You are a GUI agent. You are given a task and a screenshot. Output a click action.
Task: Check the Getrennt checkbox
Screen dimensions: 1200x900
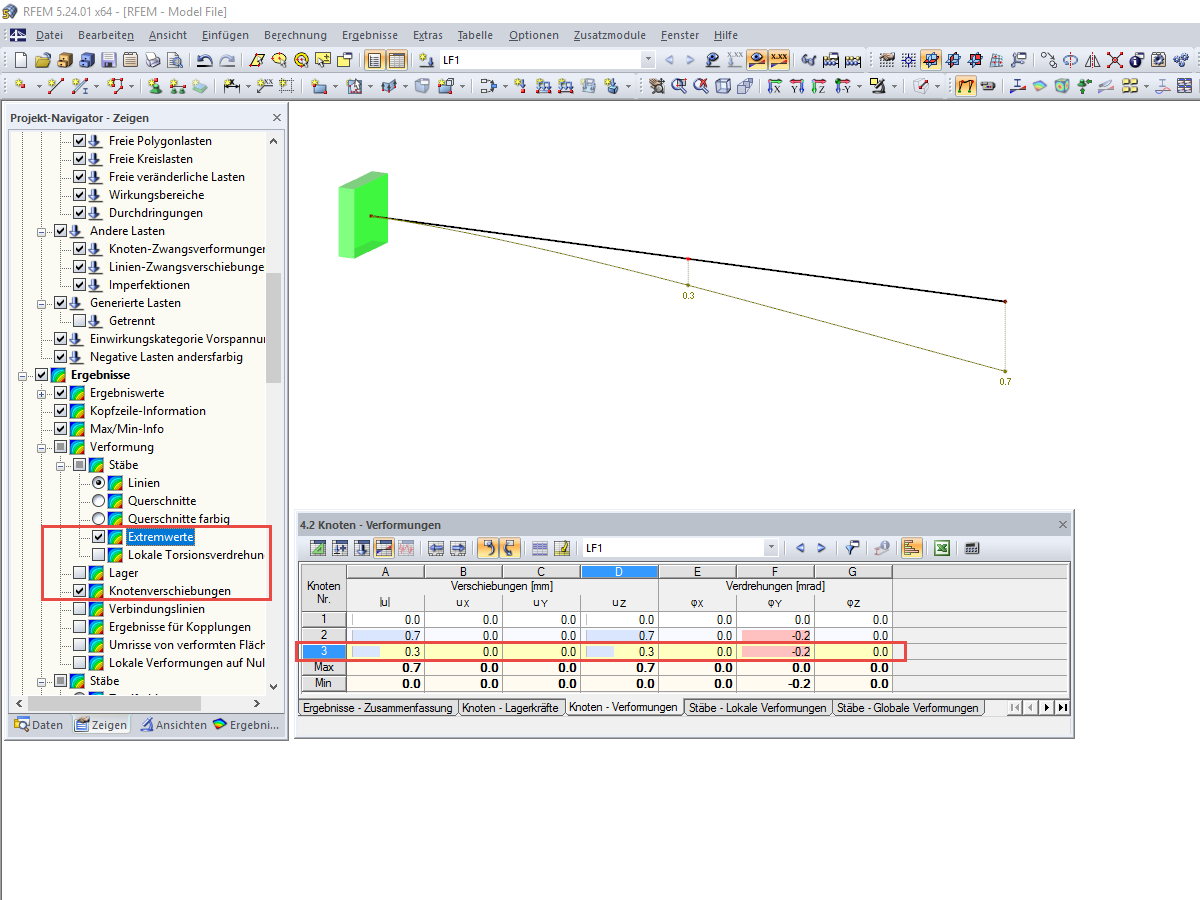click(80, 321)
